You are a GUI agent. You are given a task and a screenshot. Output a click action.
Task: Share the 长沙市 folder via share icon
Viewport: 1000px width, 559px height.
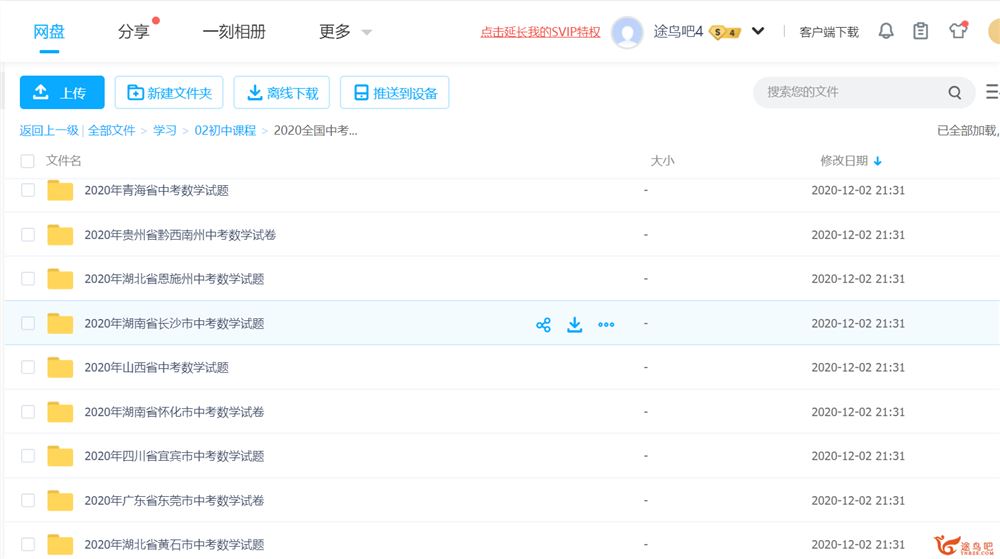[x=543, y=324]
